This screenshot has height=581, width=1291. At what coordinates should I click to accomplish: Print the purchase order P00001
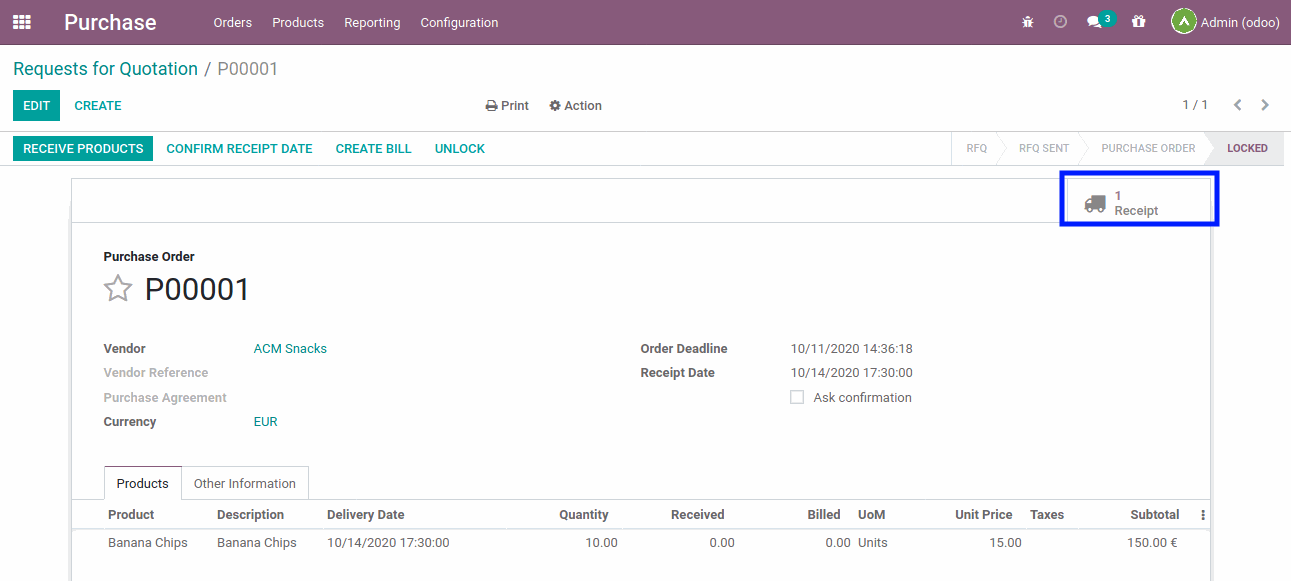(x=506, y=105)
